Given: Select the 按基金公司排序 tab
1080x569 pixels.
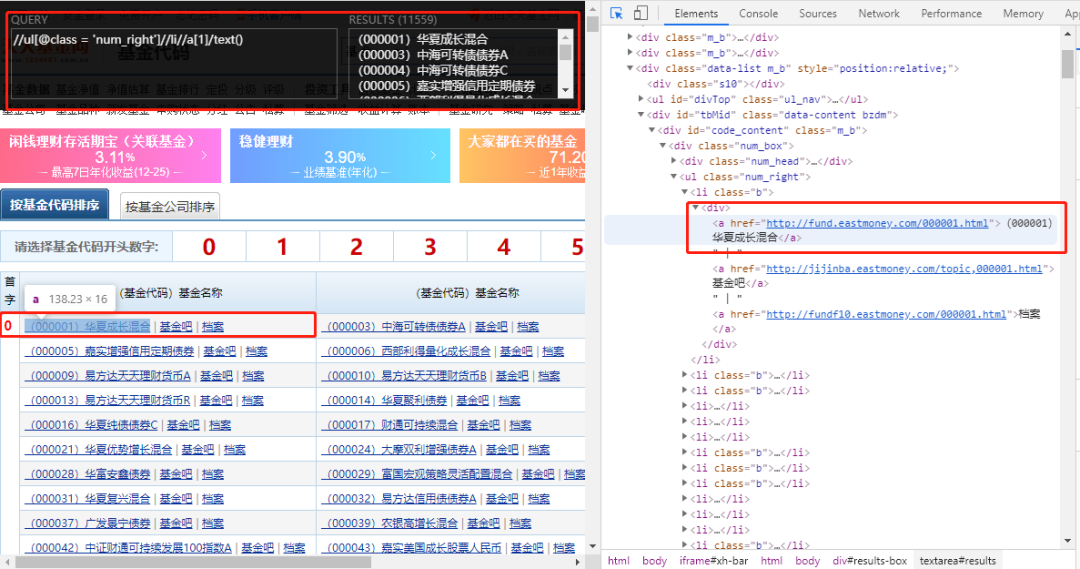Looking at the screenshot, I should [170, 207].
